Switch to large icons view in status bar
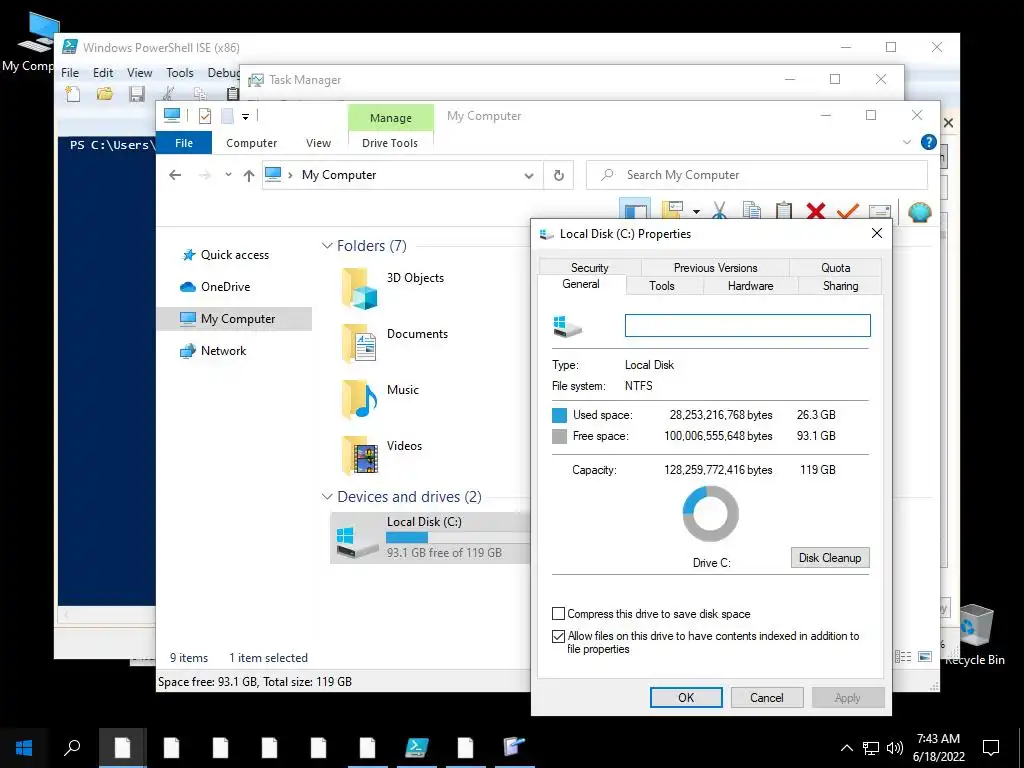 pos(925,656)
